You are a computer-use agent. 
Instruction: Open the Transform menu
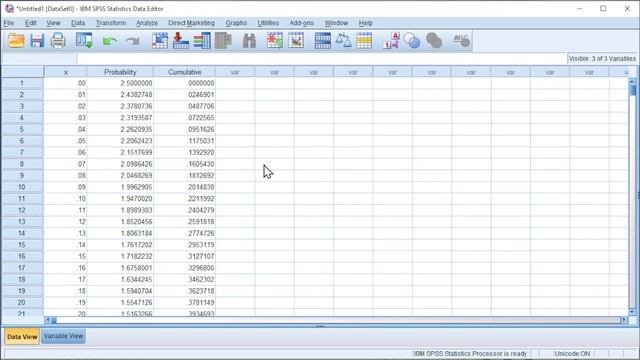point(111,23)
